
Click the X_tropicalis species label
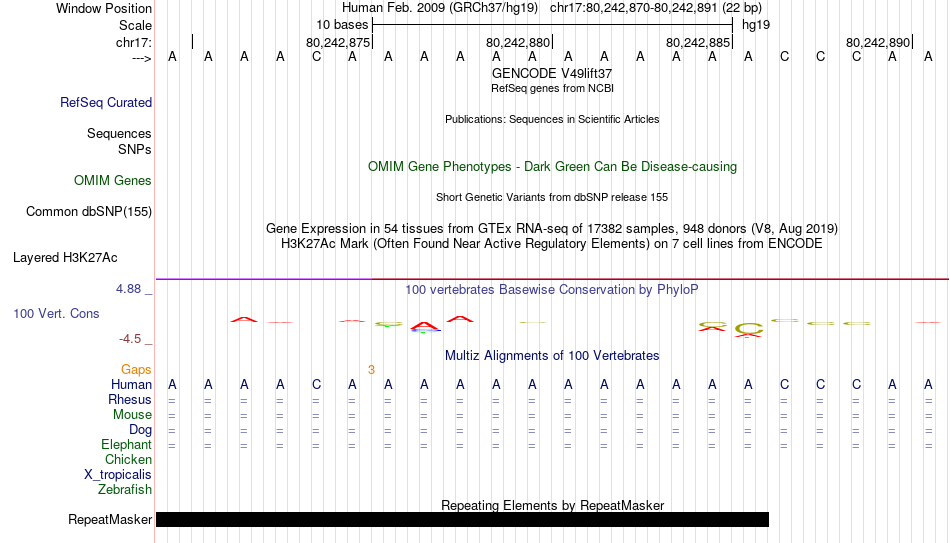coord(118,475)
